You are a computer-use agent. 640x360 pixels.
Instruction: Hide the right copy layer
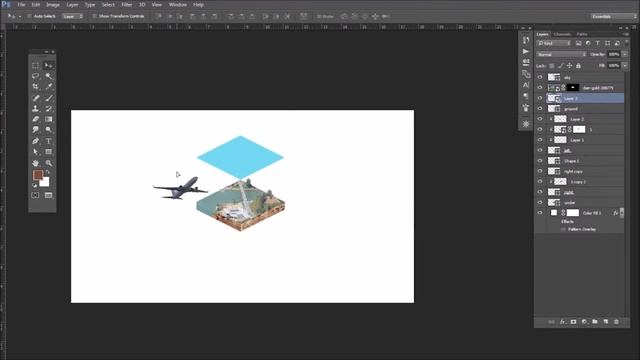coord(540,171)
